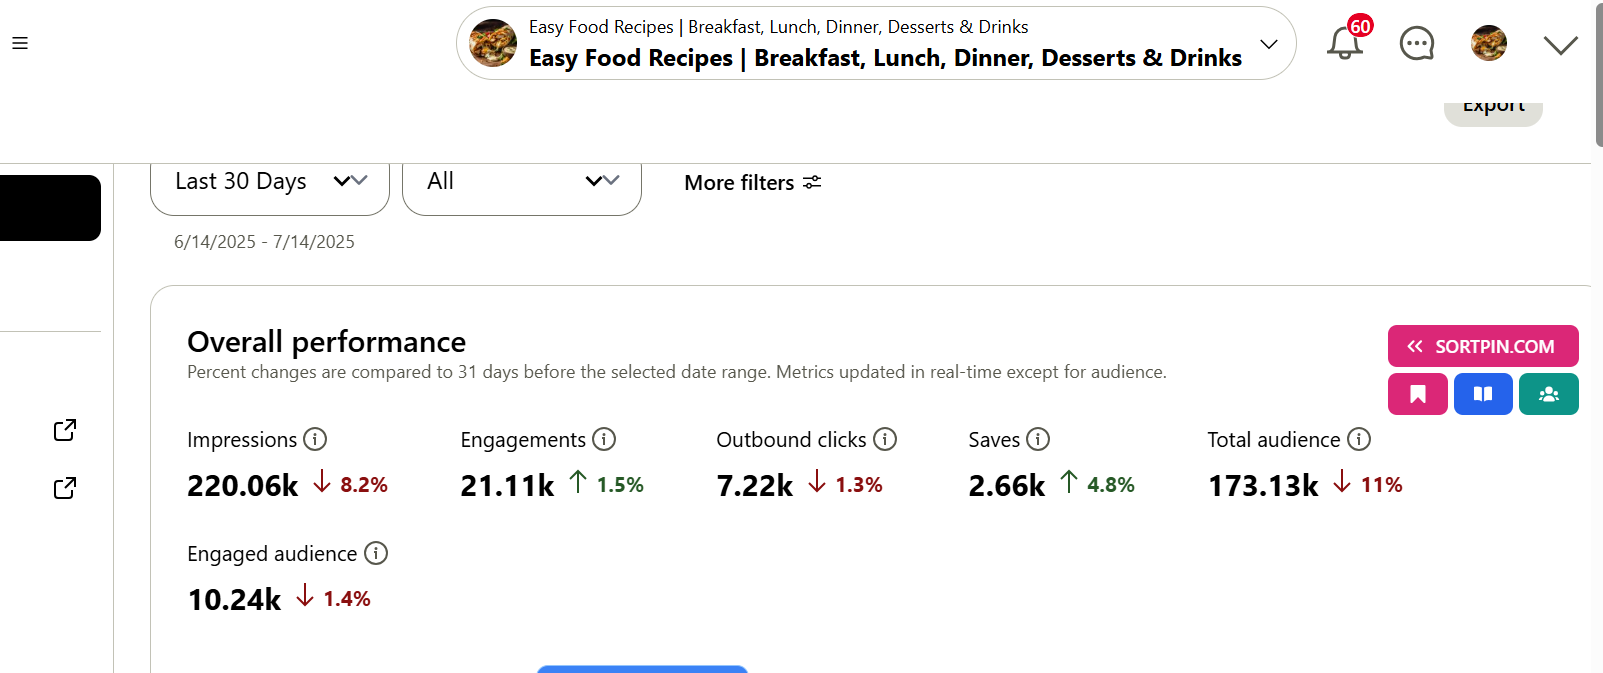Click the pink bookmark icon button

(x=1417, y=394)
